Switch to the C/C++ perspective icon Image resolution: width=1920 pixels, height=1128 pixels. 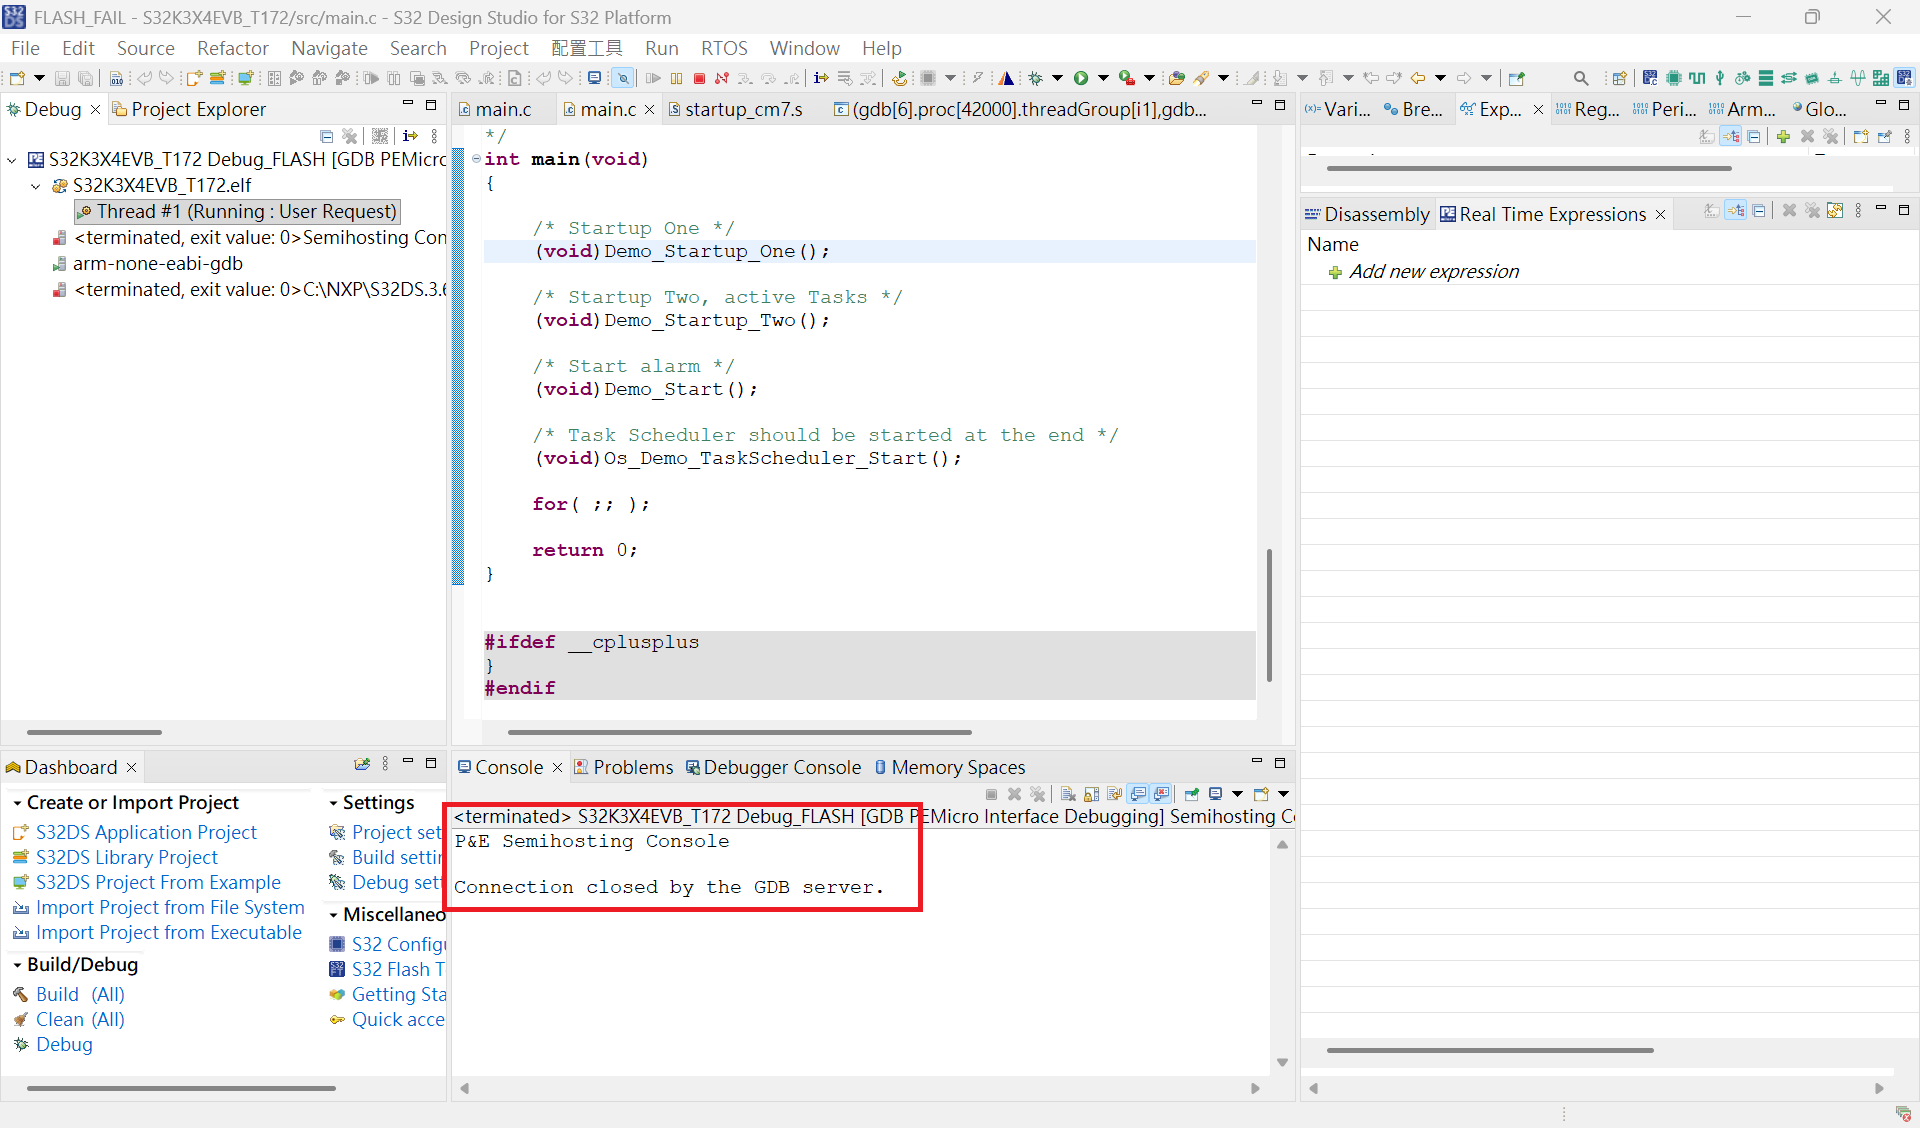(x=1650, y=78)
